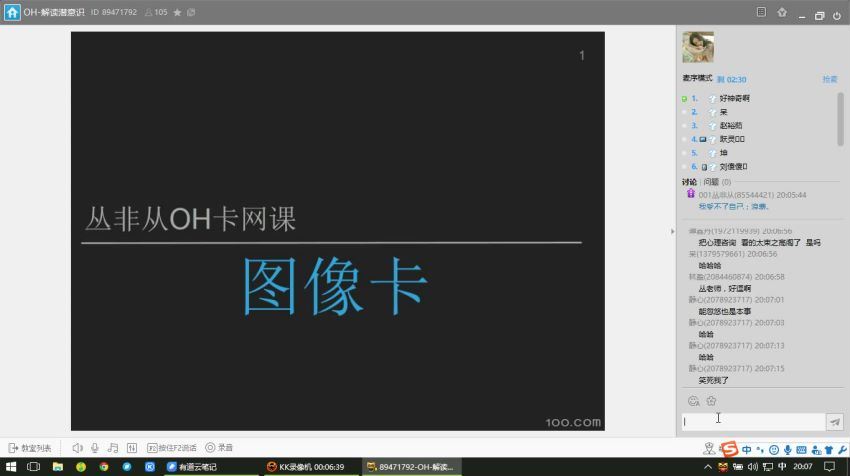The width and height of the screenshot is (850, 476).
Task: Open the Sogou wrench toolbox
Action: point(842,450)
